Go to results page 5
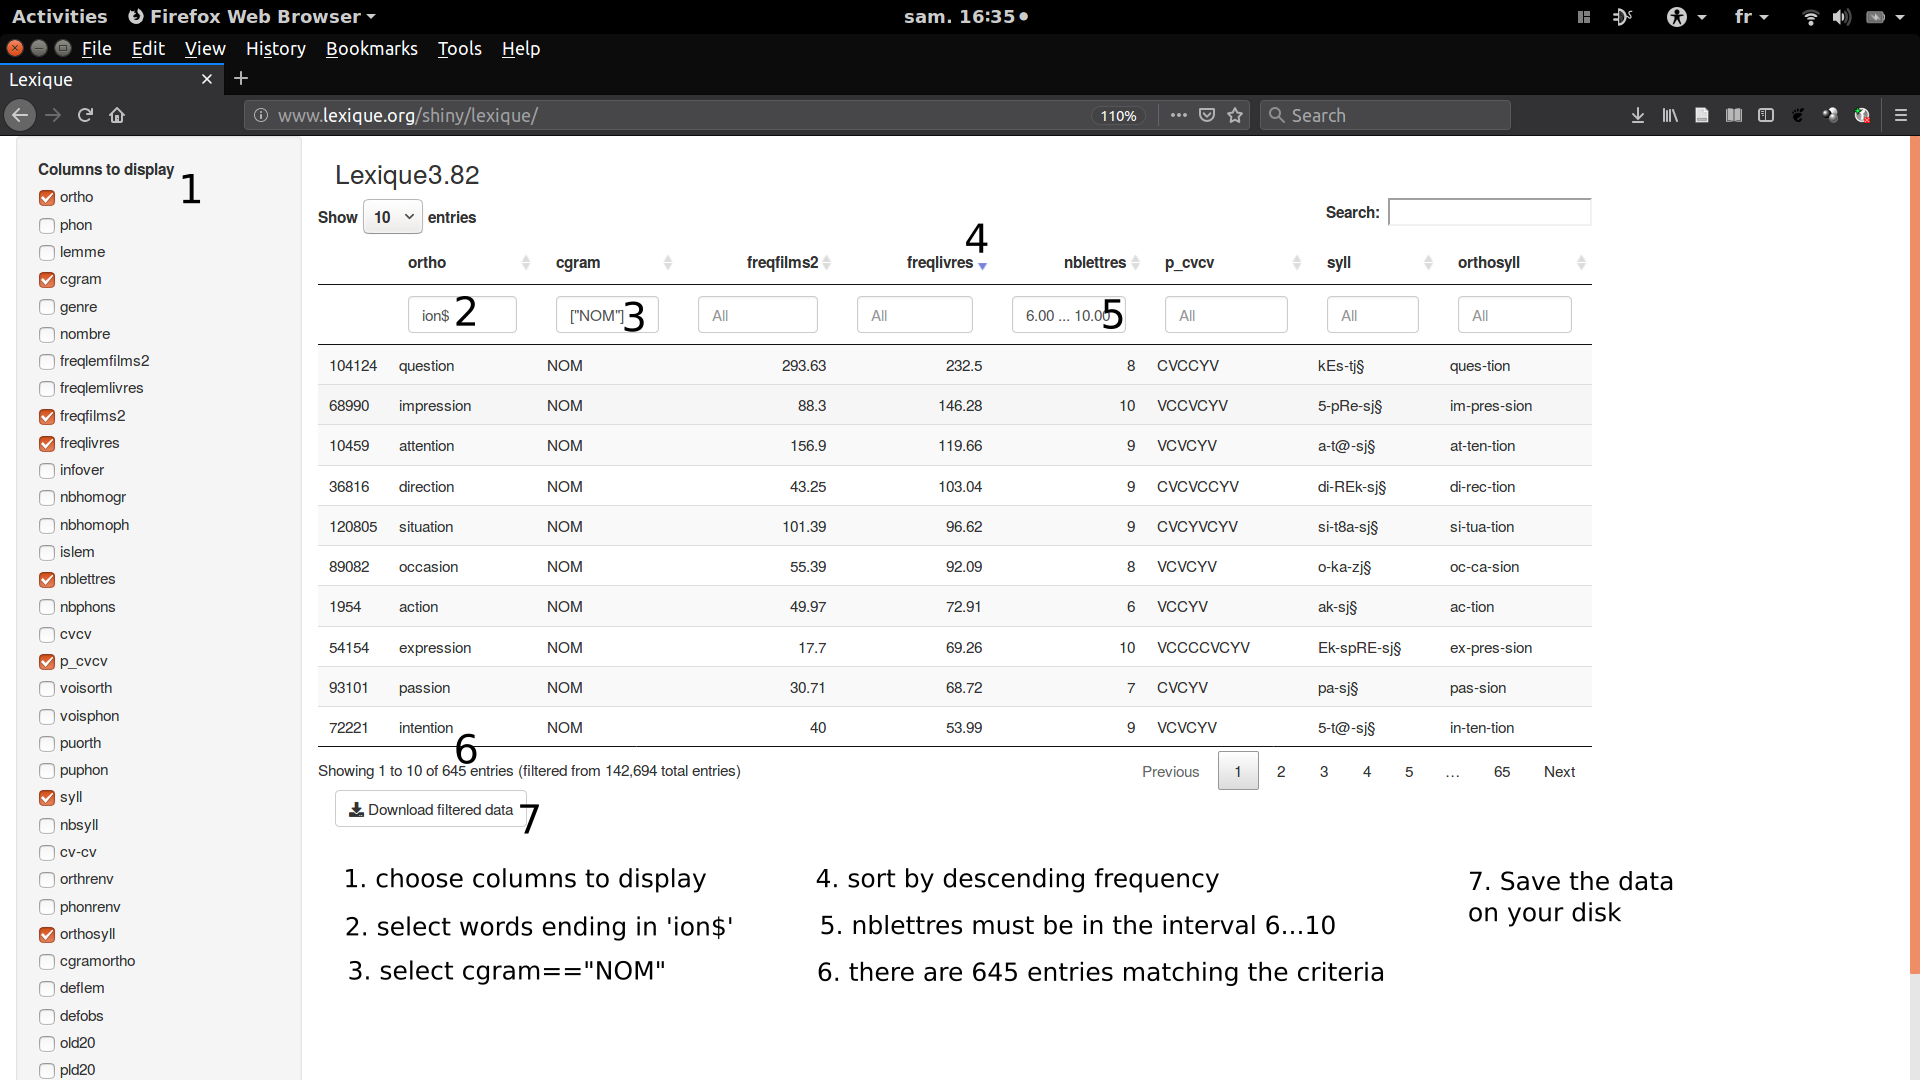The image size is (1920, 1080). click(1409, 772)
